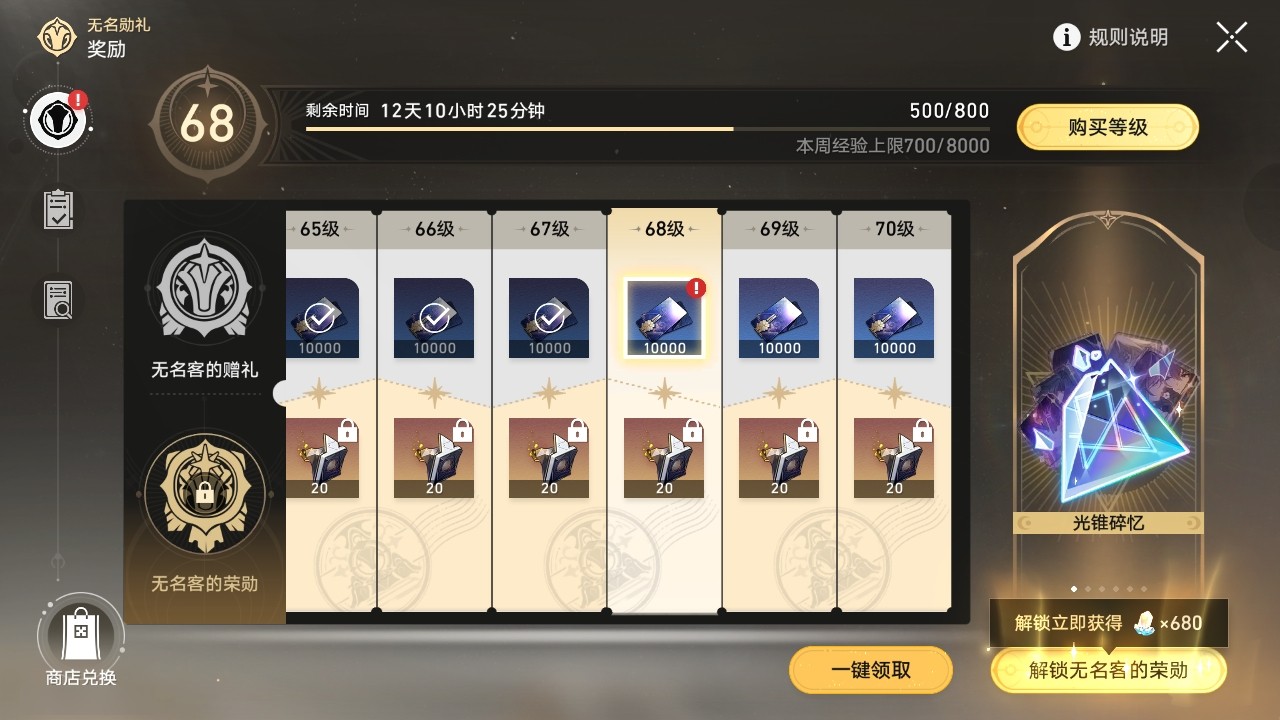The height and width of the screenshot is (720, 1280).
Task: Select the locked 无名客的荣勋 premium track emblem
Action: (205, 493)
